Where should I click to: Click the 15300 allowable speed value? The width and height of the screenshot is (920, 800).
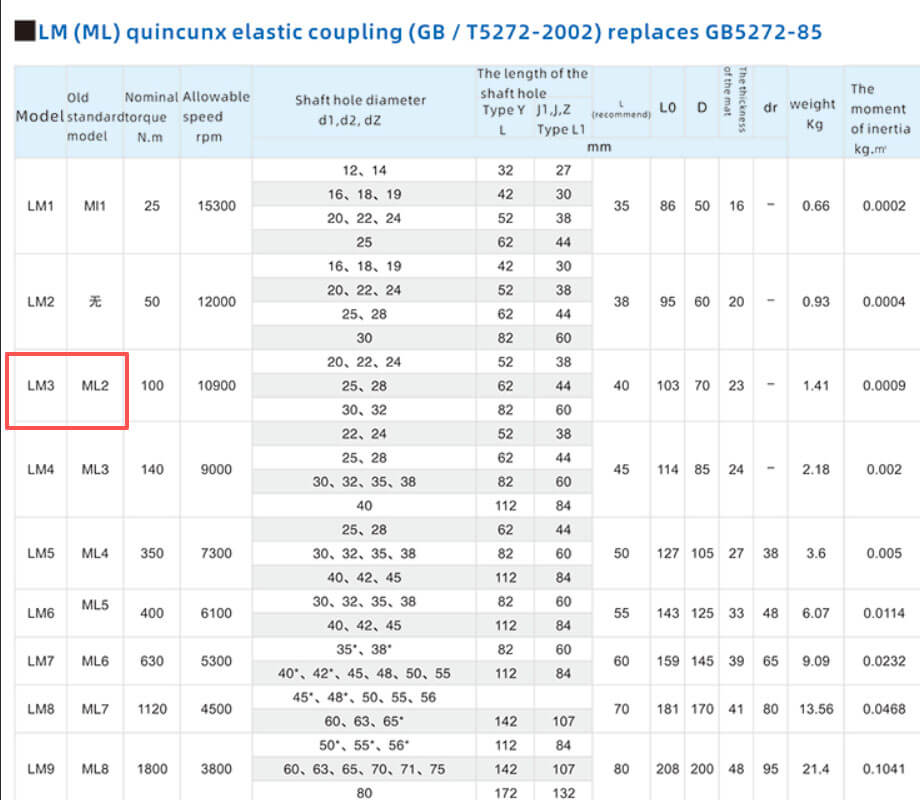(216, 206)
